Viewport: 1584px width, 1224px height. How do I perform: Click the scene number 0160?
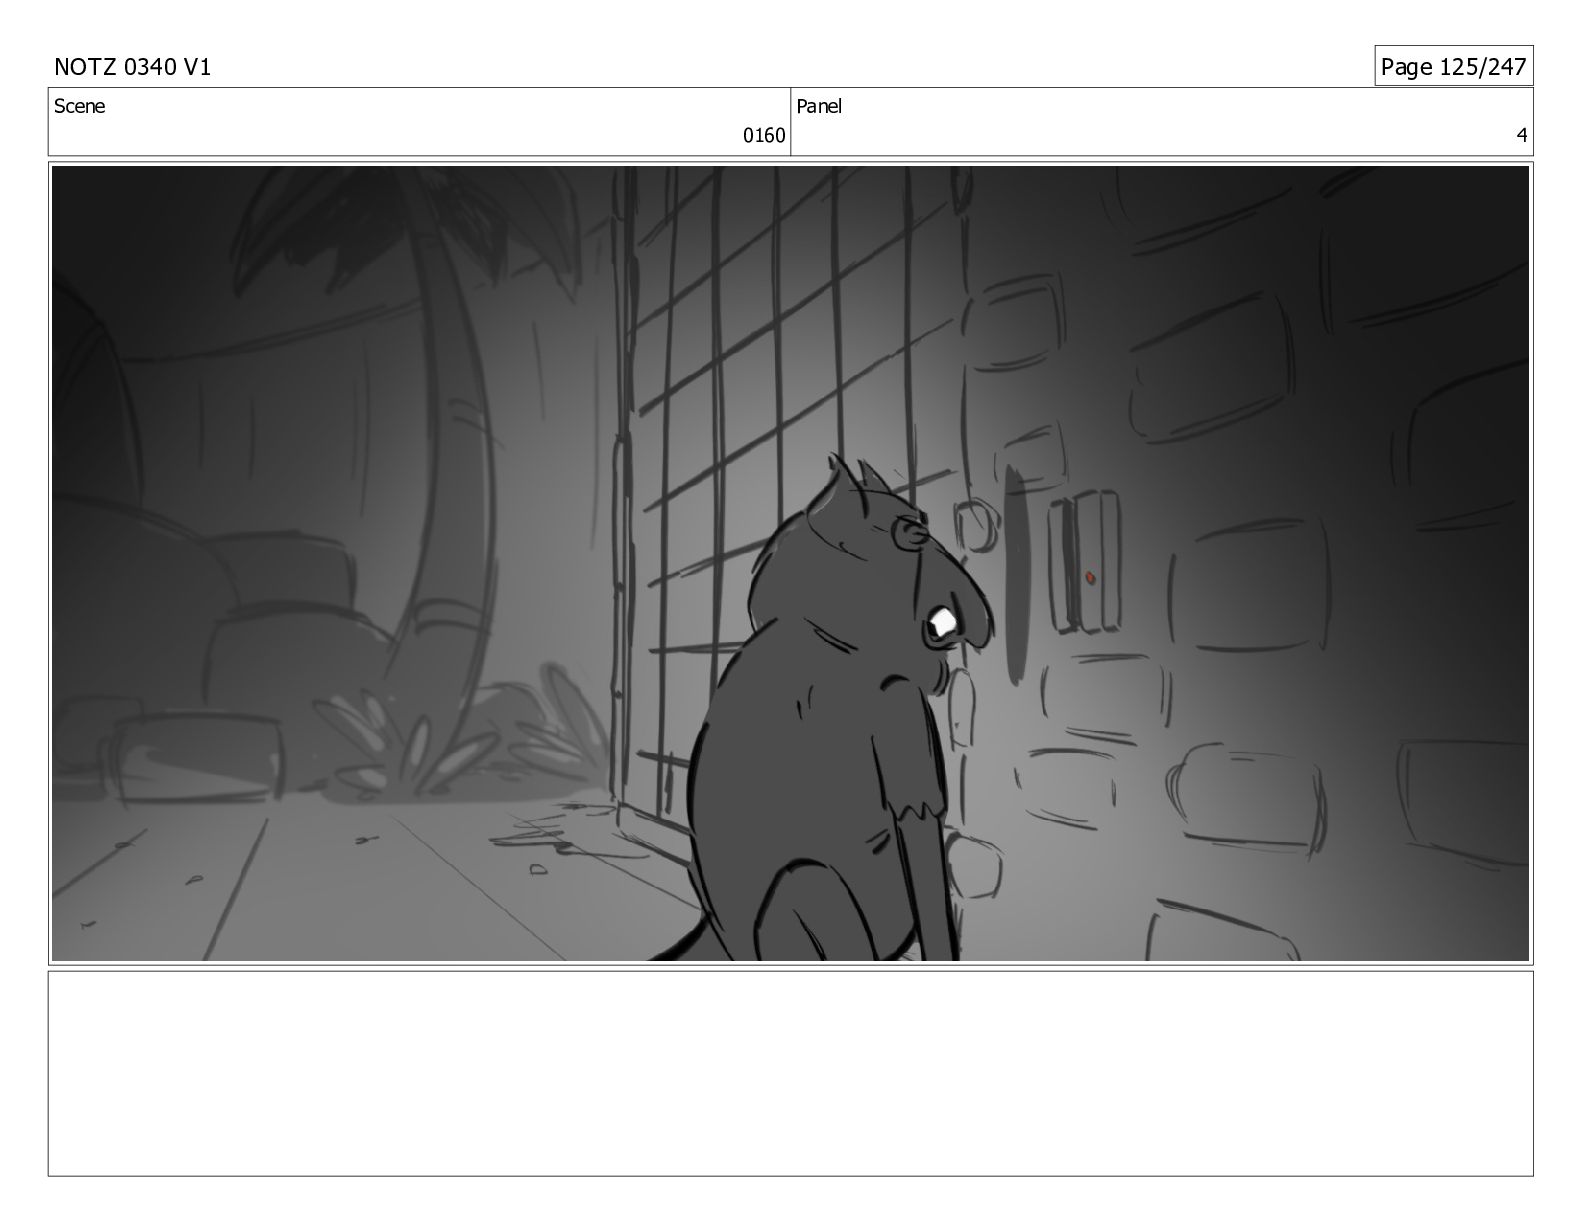click(x=764, y=136)
